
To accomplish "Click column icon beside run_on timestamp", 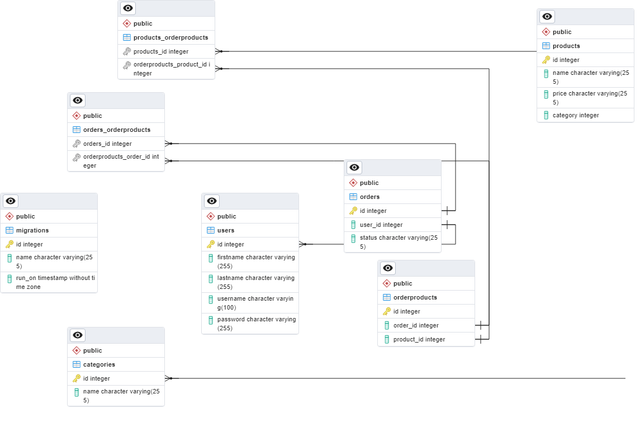I will pos(9,279).
